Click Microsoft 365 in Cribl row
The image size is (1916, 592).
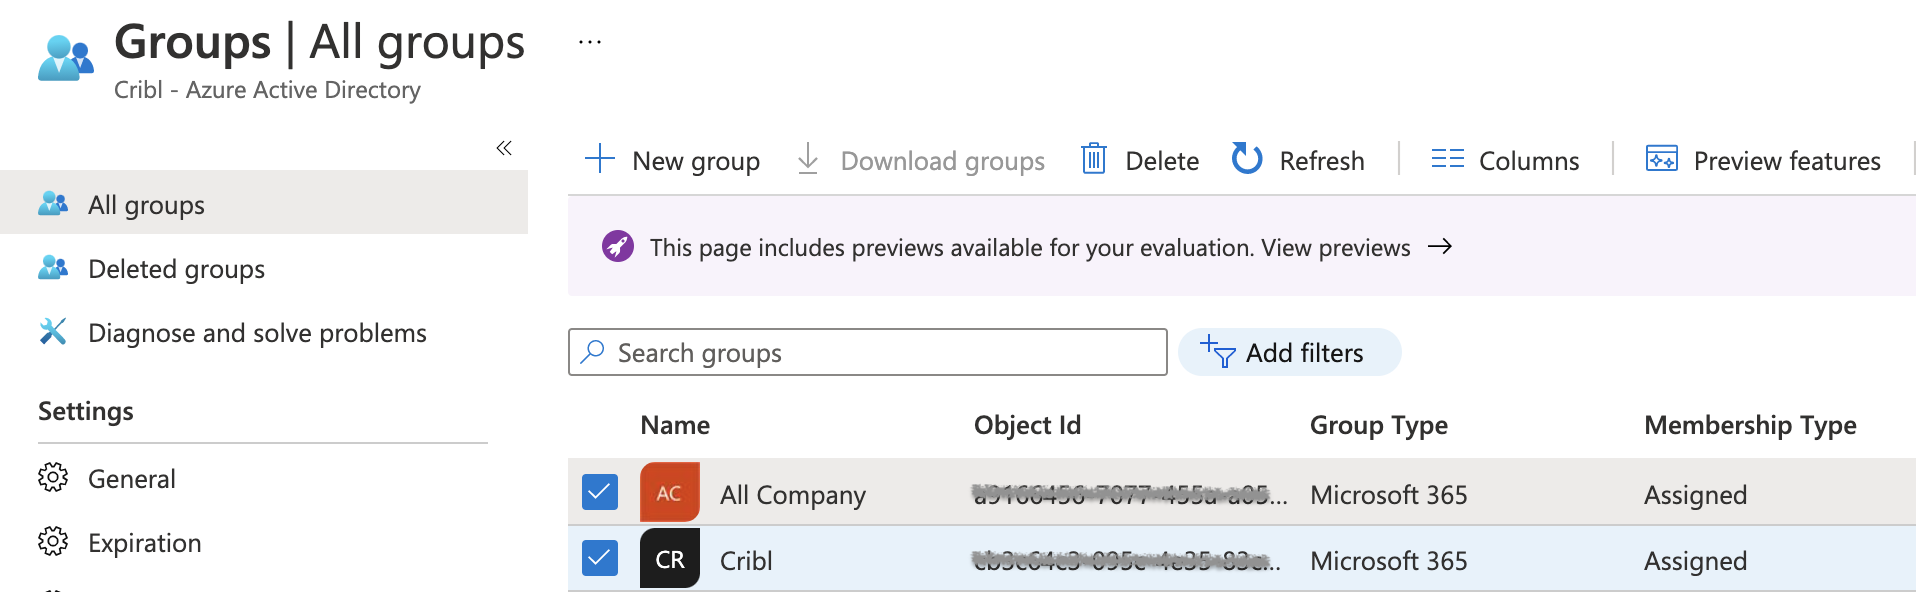(x=1388, y=561)
